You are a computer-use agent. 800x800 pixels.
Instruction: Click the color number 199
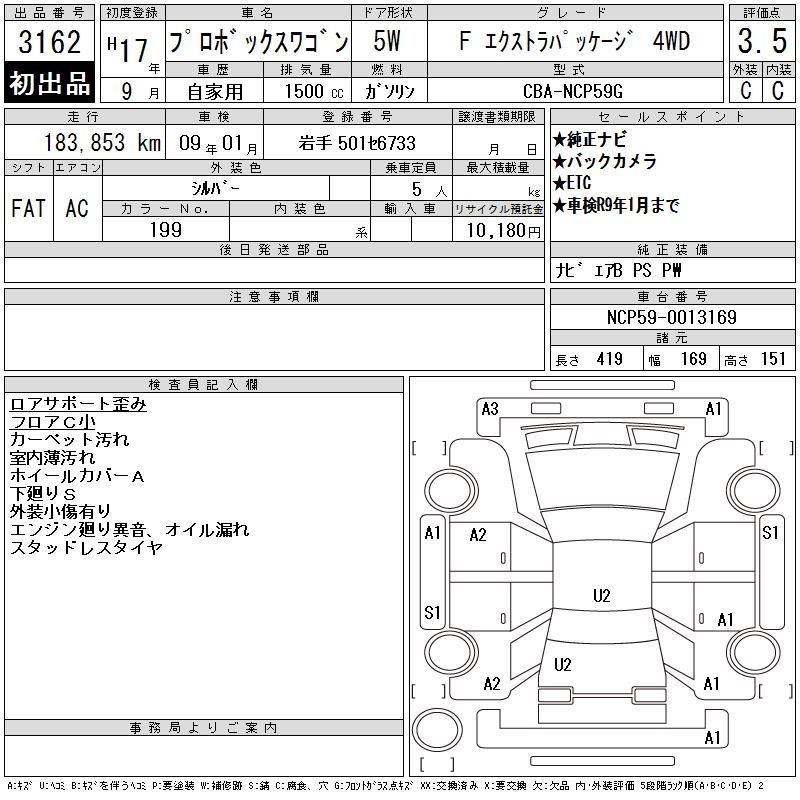coord(166,230)
